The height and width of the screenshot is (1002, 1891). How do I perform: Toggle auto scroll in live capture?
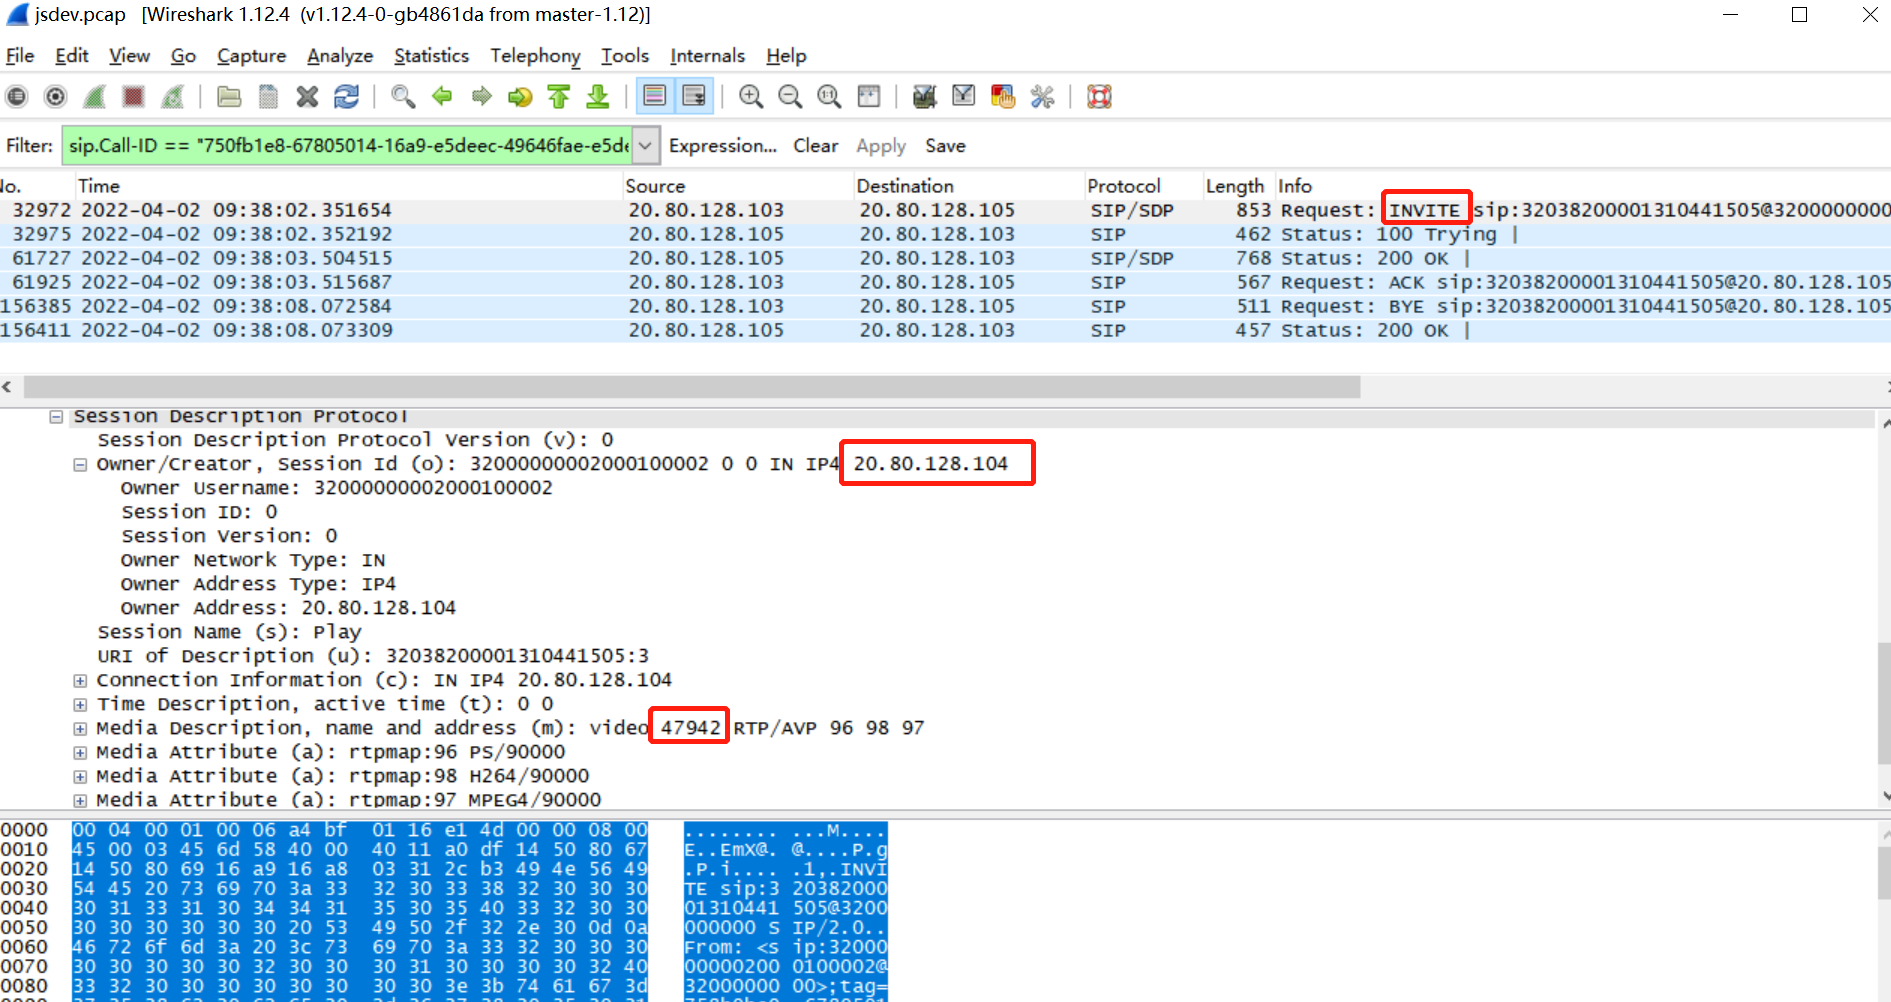point(694,97)
